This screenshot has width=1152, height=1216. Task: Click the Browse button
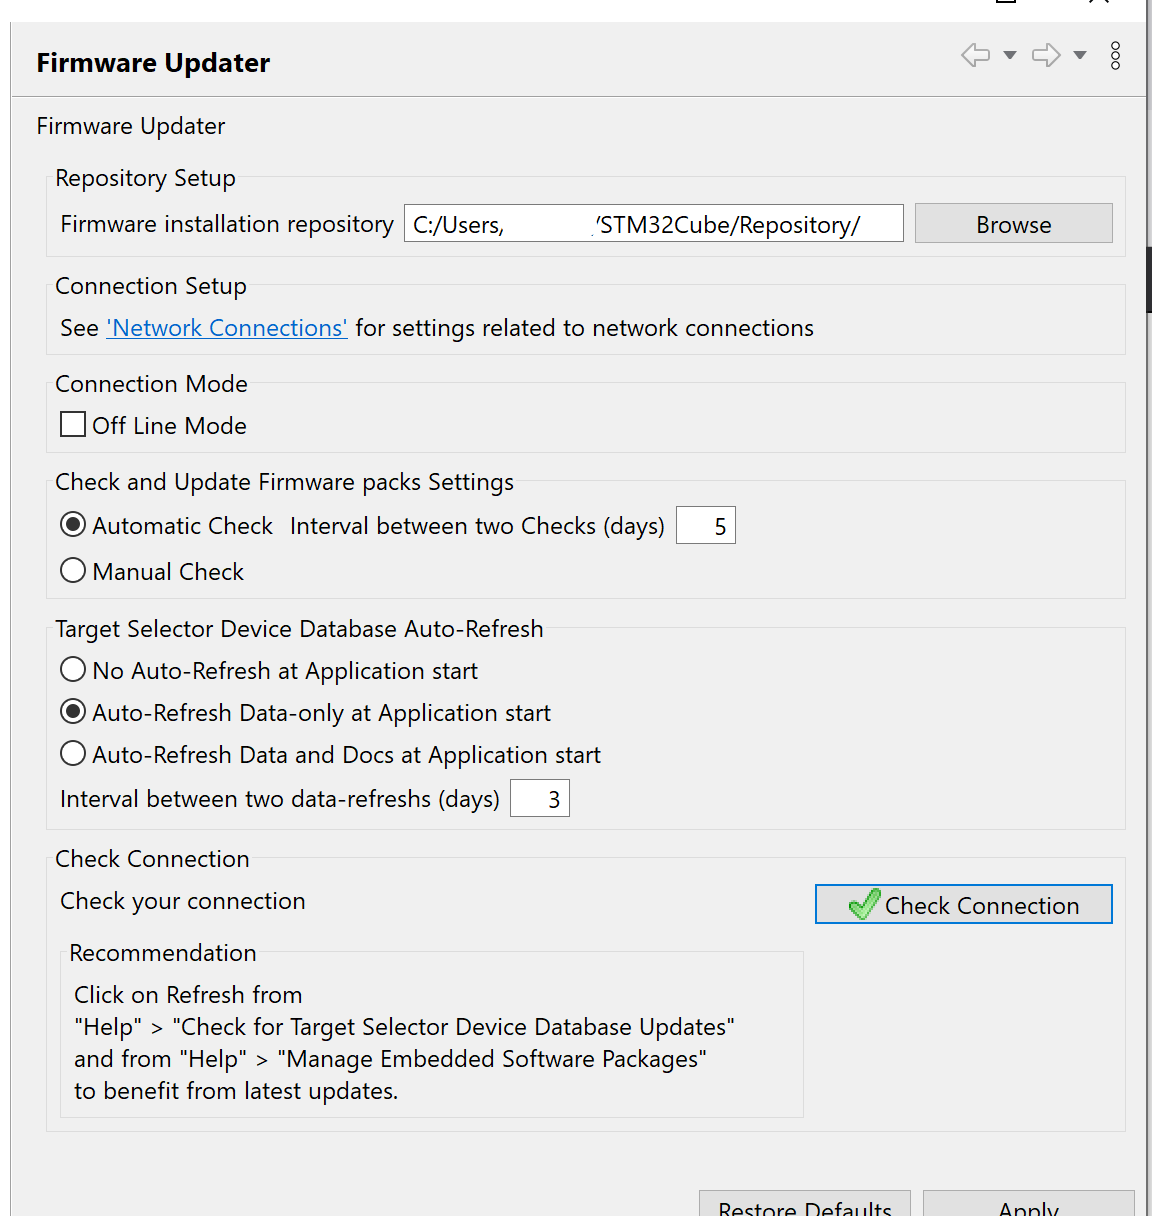1013,223
